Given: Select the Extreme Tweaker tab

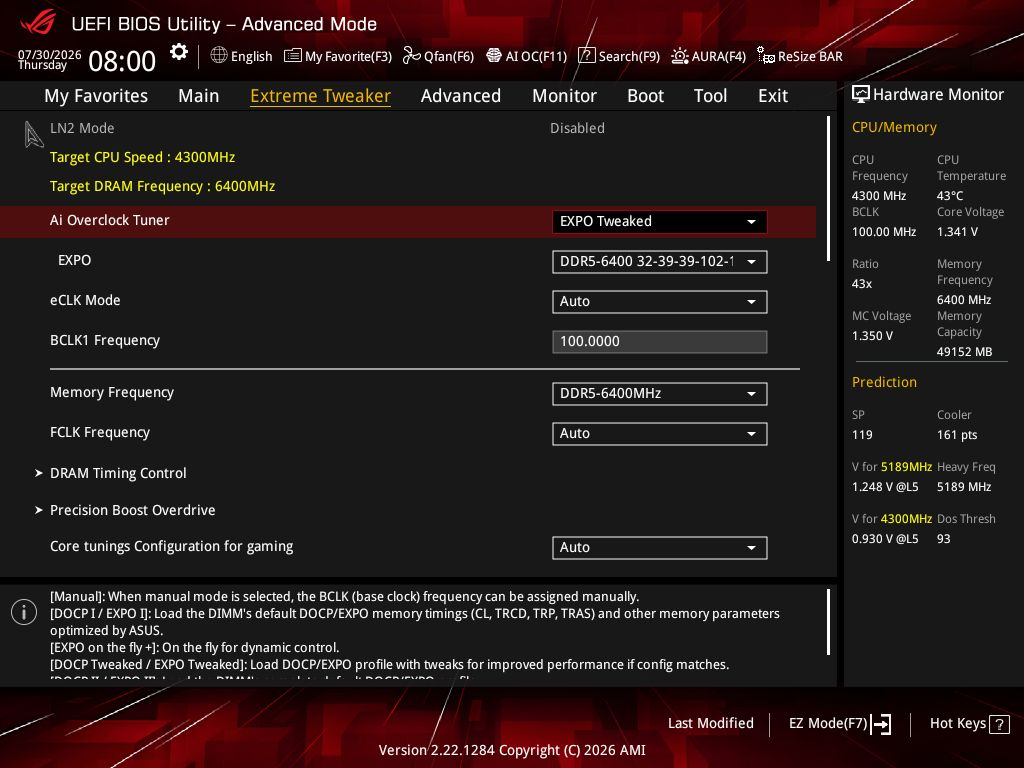Looking at the screenshot, I should pyautogui.click(x=321, y=96).
